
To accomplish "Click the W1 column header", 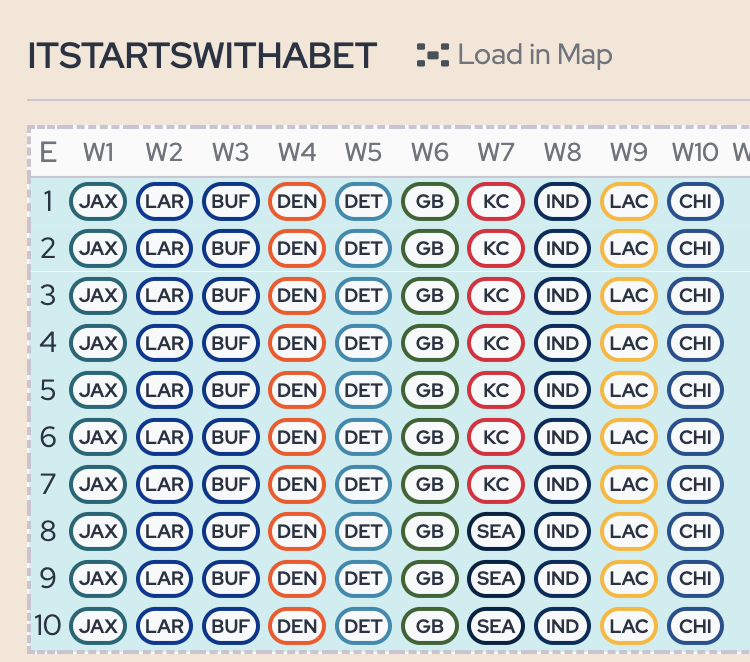I will 98,153.
